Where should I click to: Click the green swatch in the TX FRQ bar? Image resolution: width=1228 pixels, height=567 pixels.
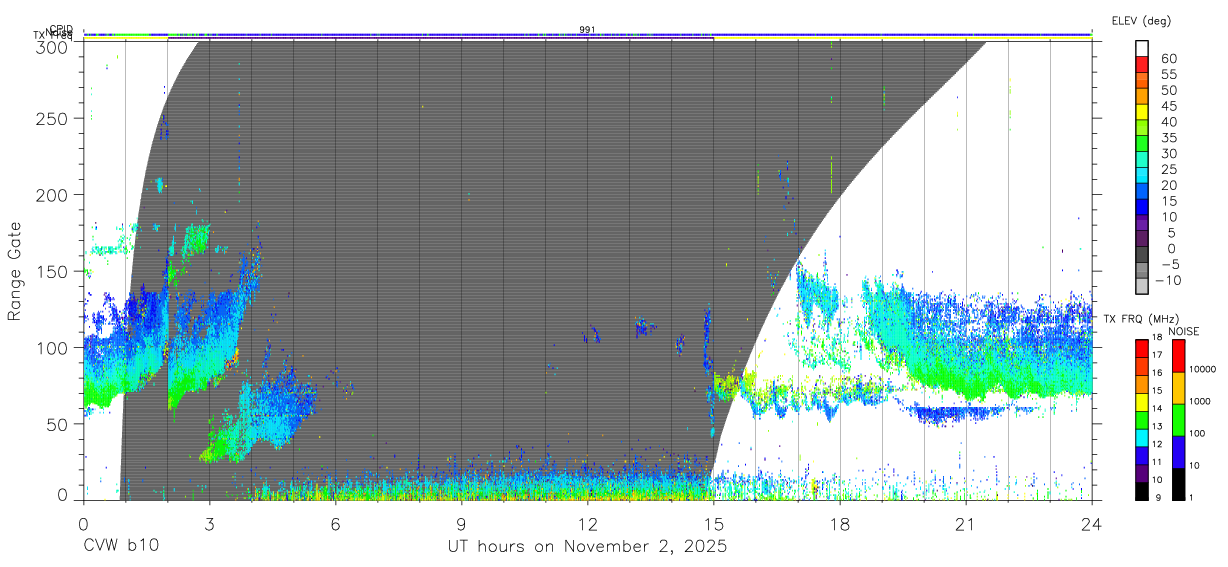click(x=1142, y=419)
